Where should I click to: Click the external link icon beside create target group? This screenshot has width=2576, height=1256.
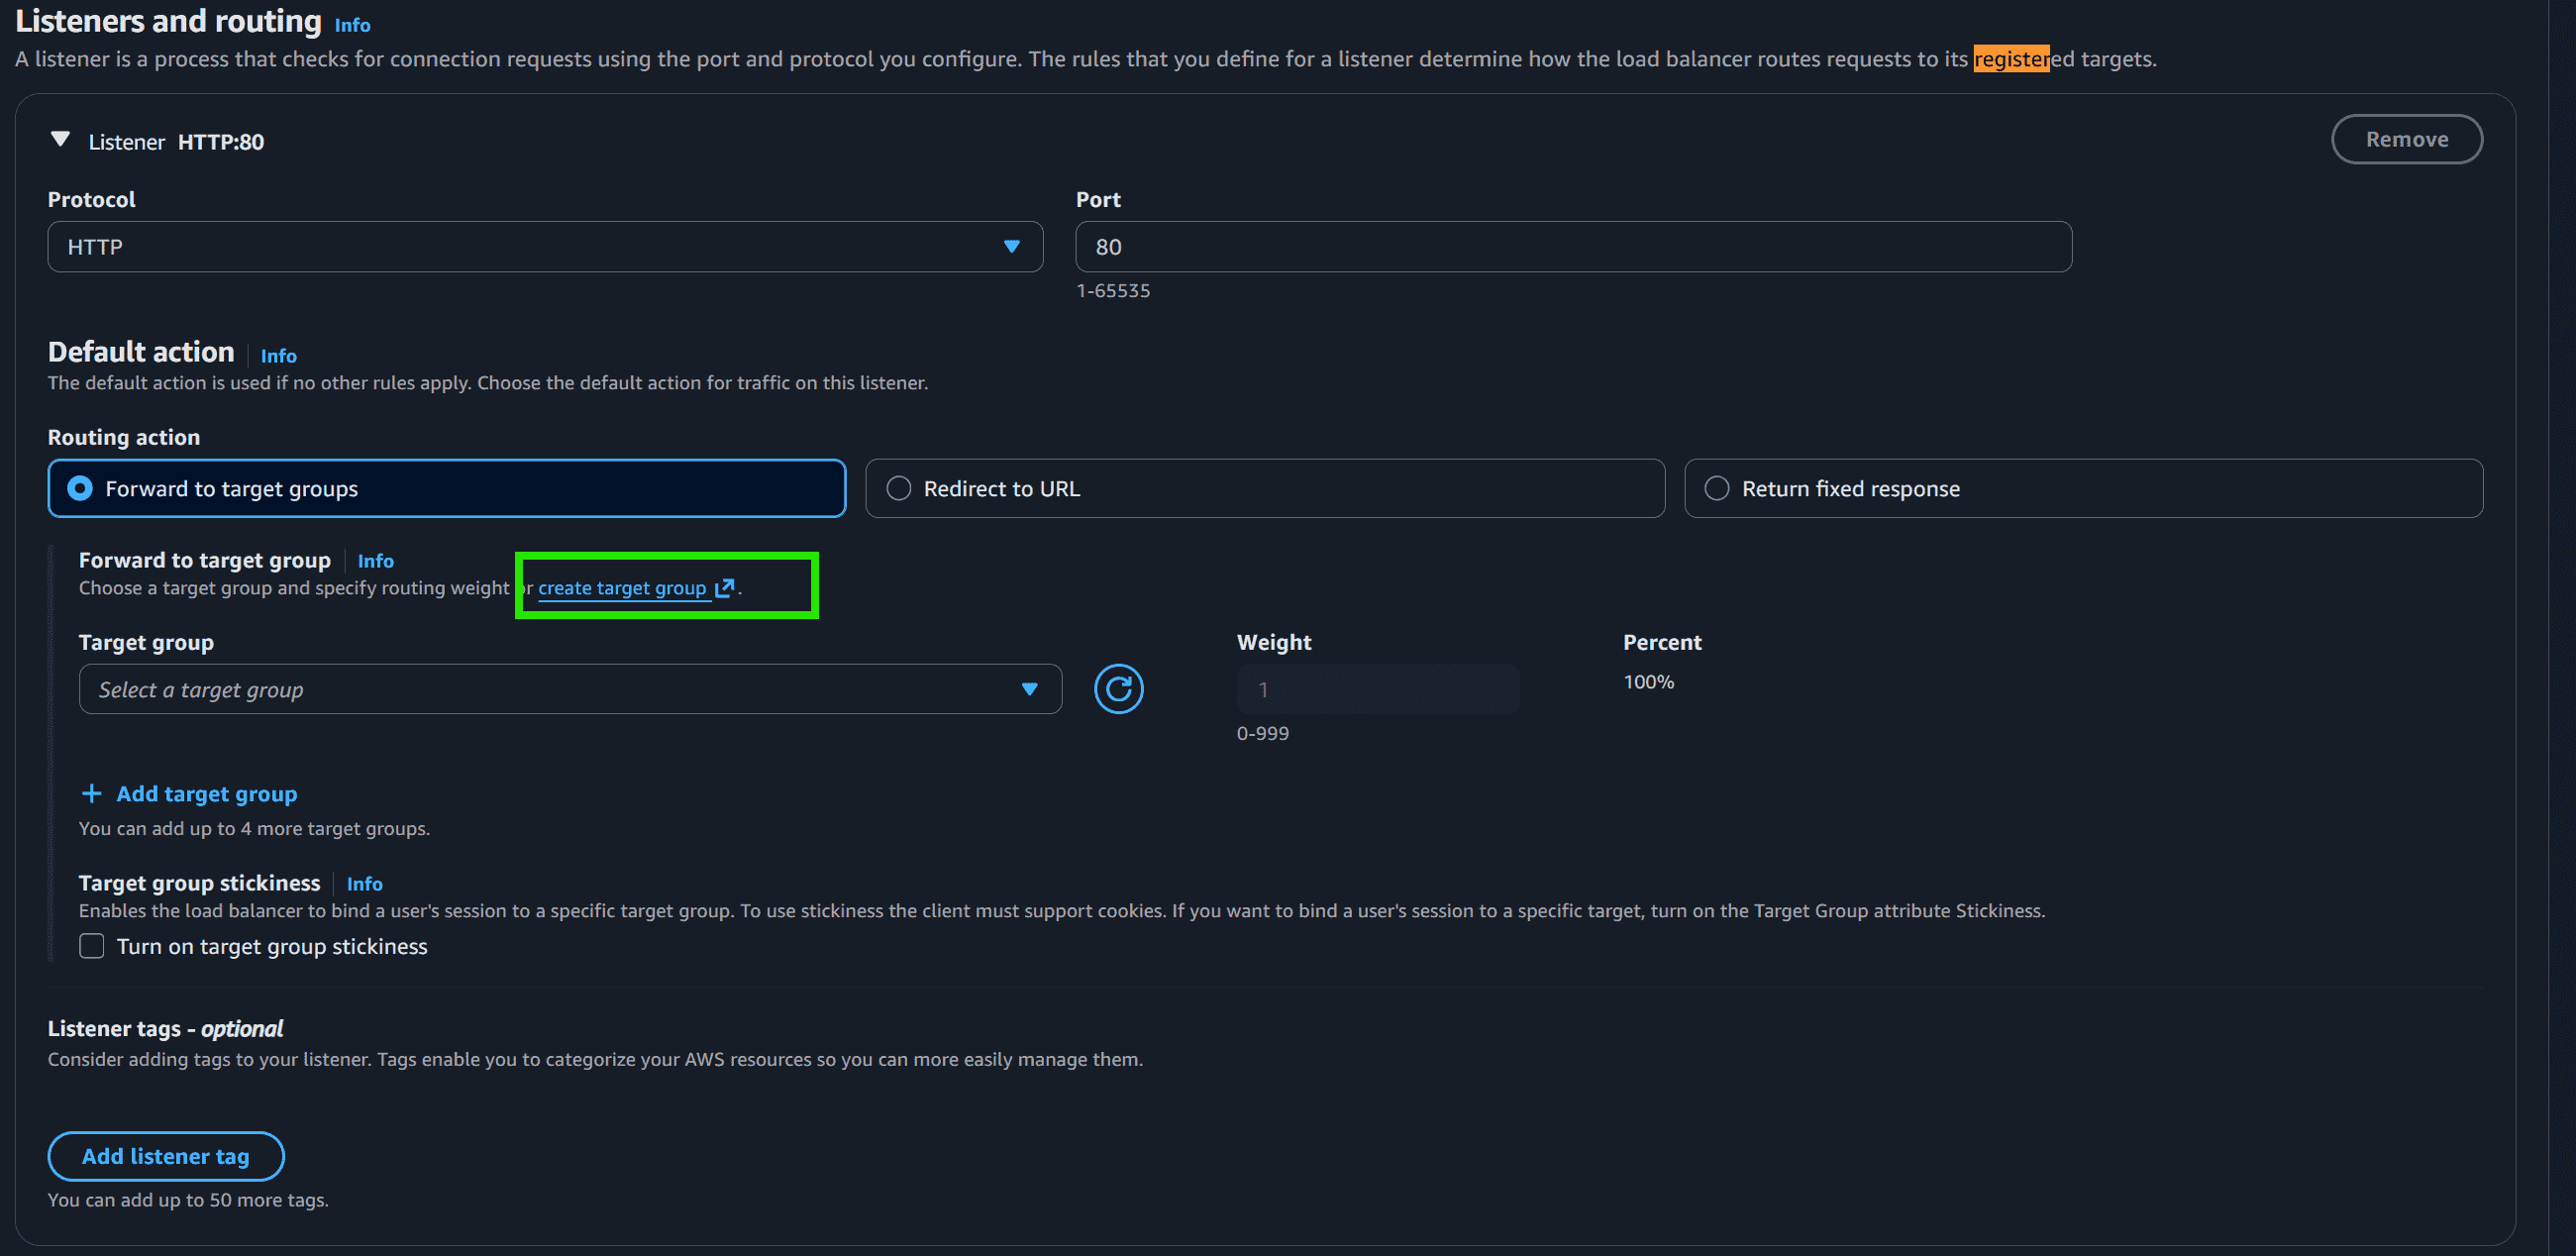[725, 588]
